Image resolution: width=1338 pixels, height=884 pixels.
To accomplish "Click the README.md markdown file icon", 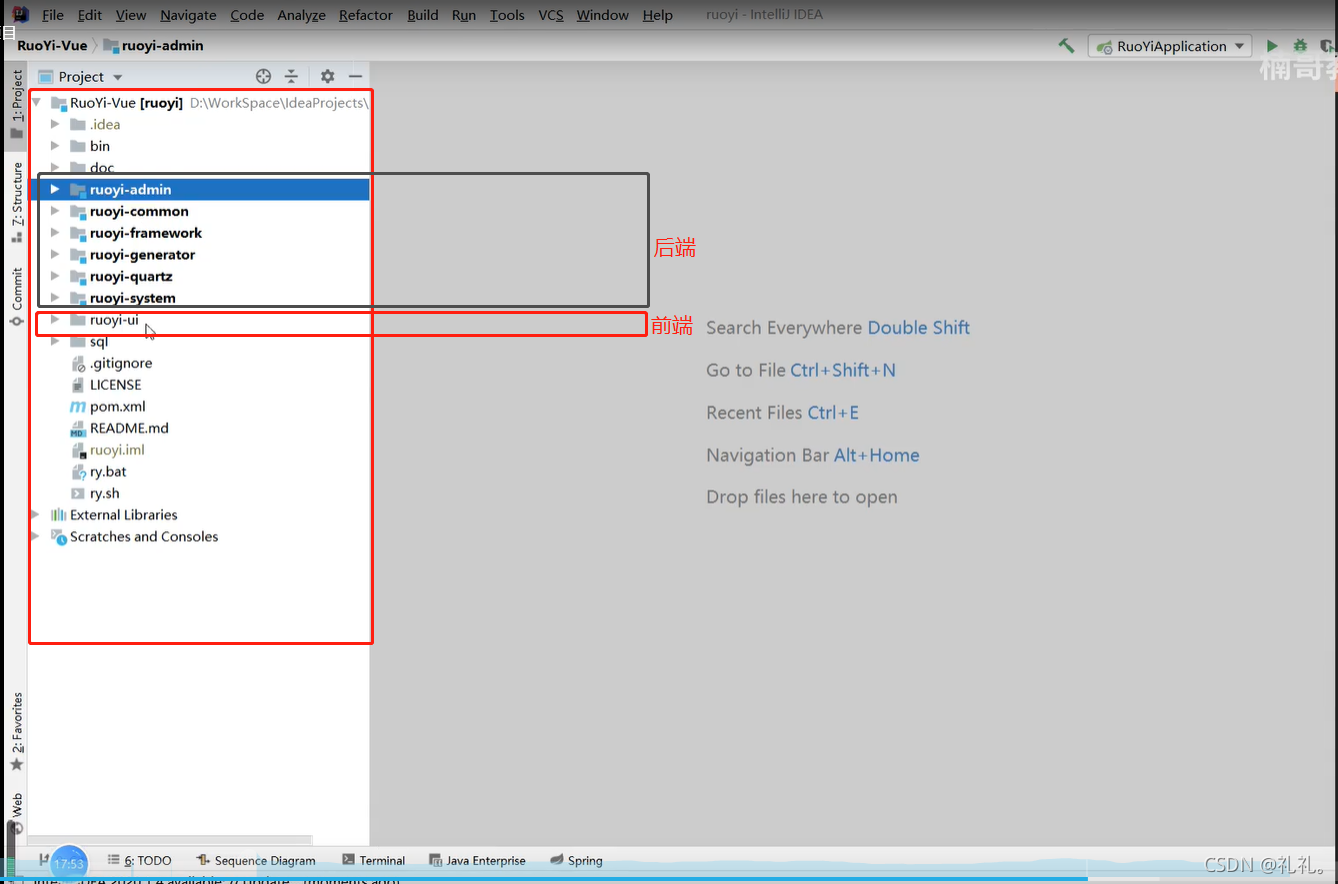I will click(x=78, y=428).
